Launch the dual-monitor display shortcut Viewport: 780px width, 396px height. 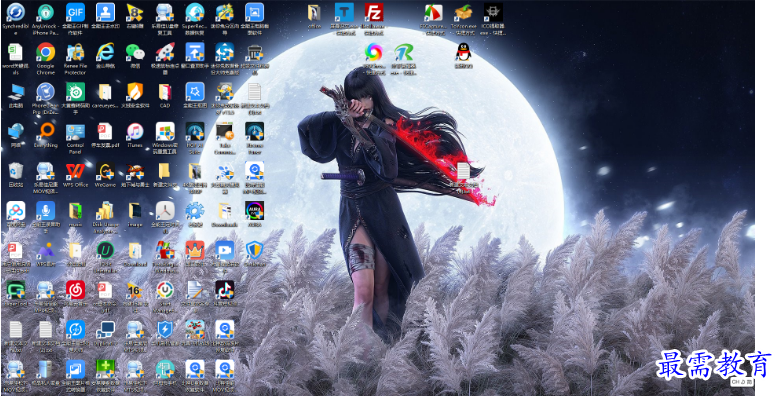pos(105,330)
